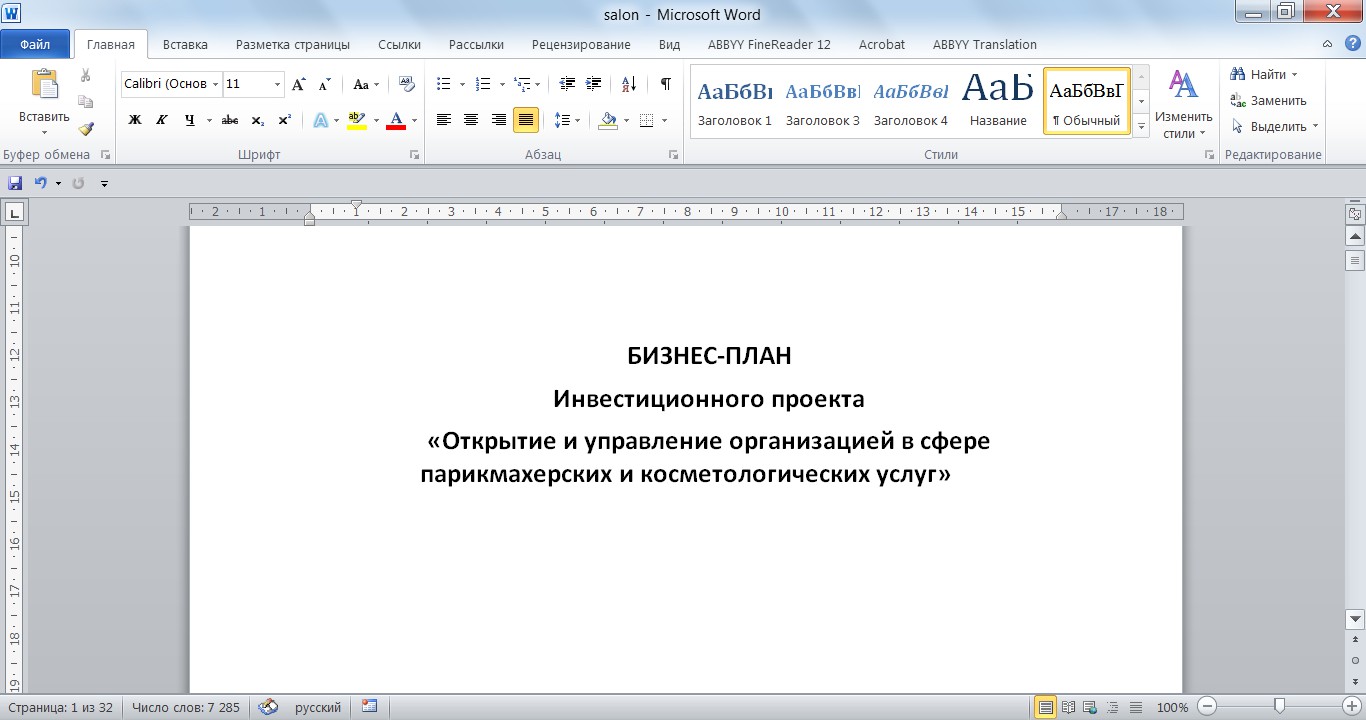Viewport: 1366px width, 720px height.
Task: Decrease the paragraph indent
Action: (567, 84)
